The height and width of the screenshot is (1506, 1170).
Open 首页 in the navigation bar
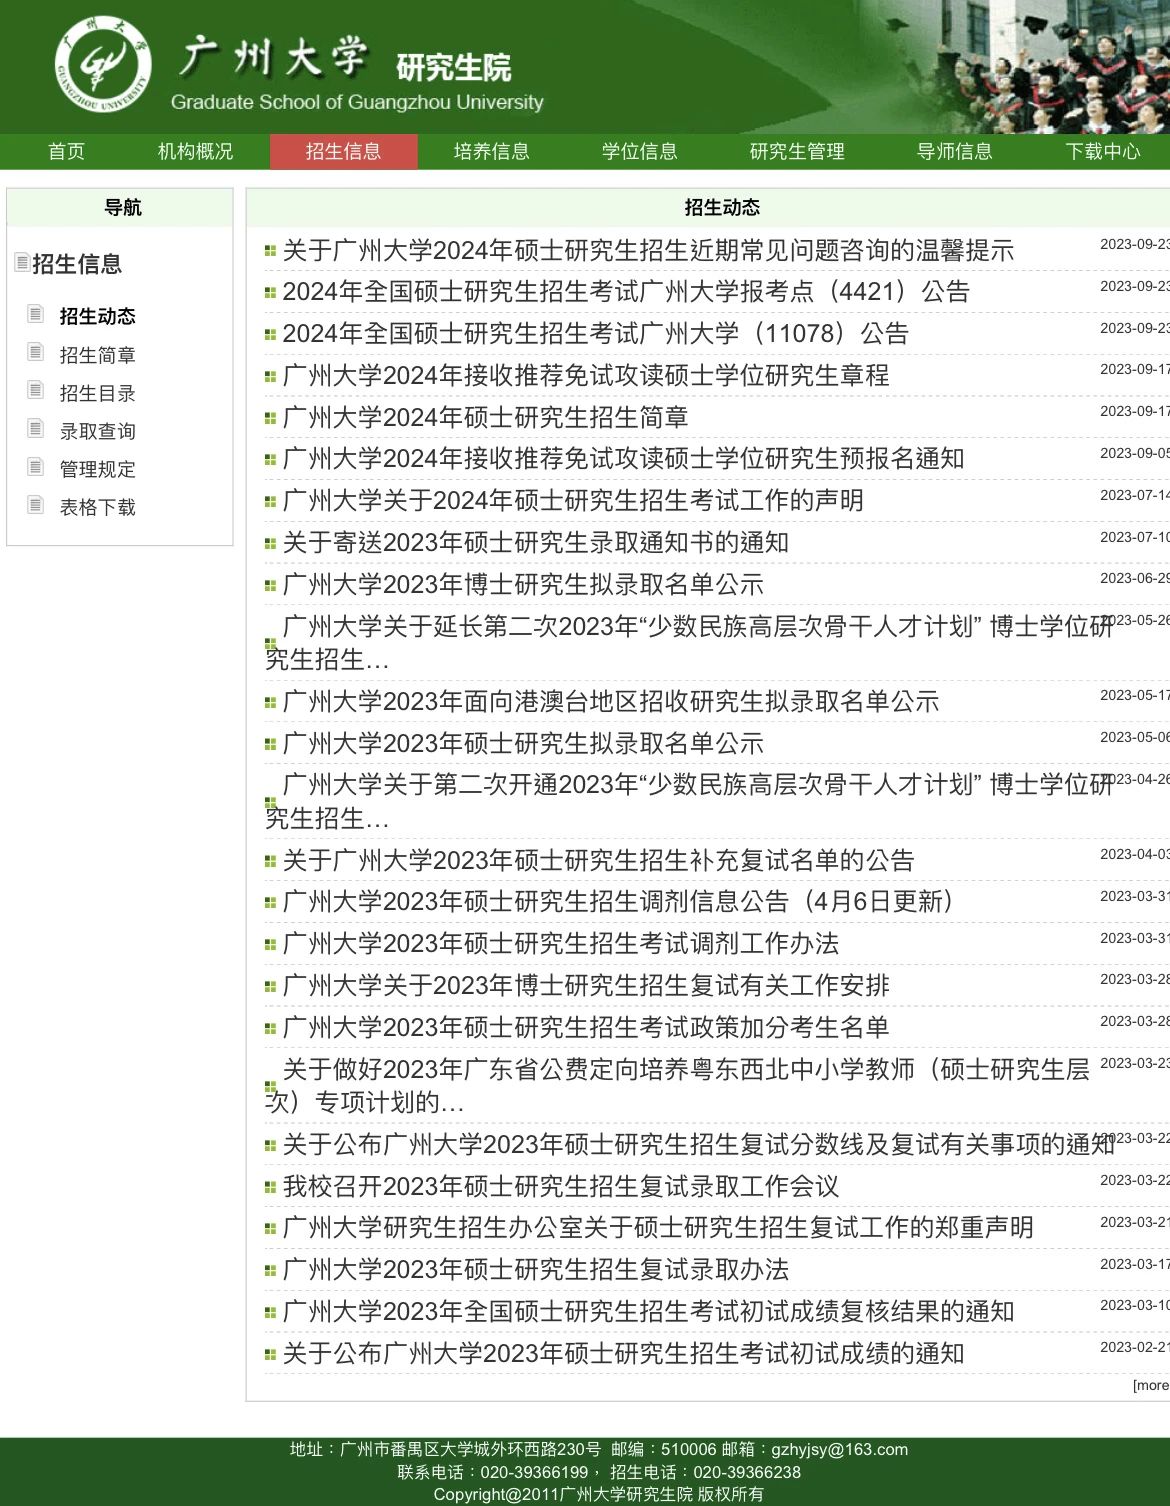click(x=67, y=151)
